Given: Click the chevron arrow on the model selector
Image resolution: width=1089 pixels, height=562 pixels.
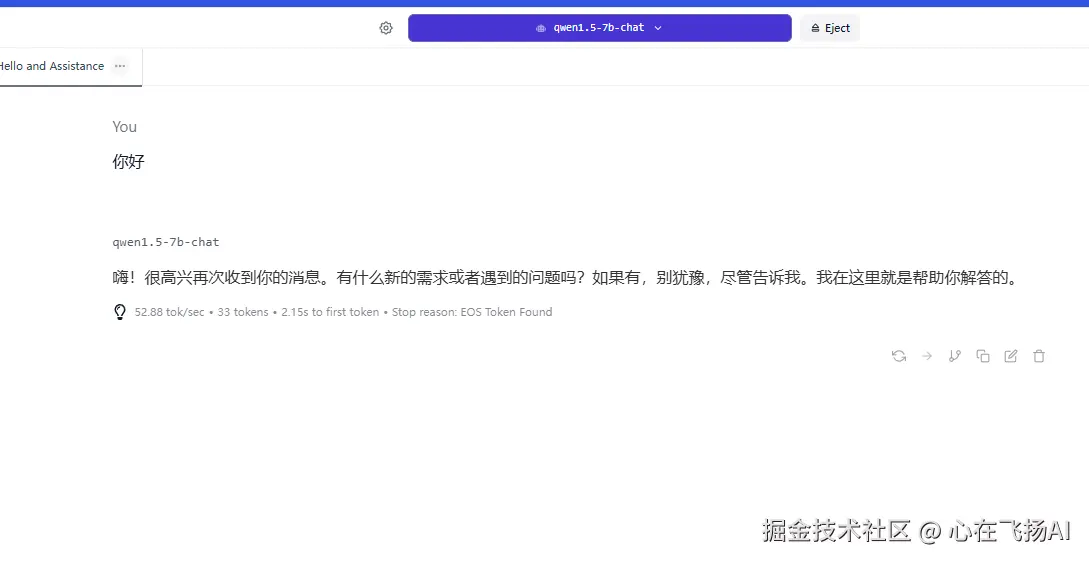Looking at the screenshot, I should (x=658, y=28).
